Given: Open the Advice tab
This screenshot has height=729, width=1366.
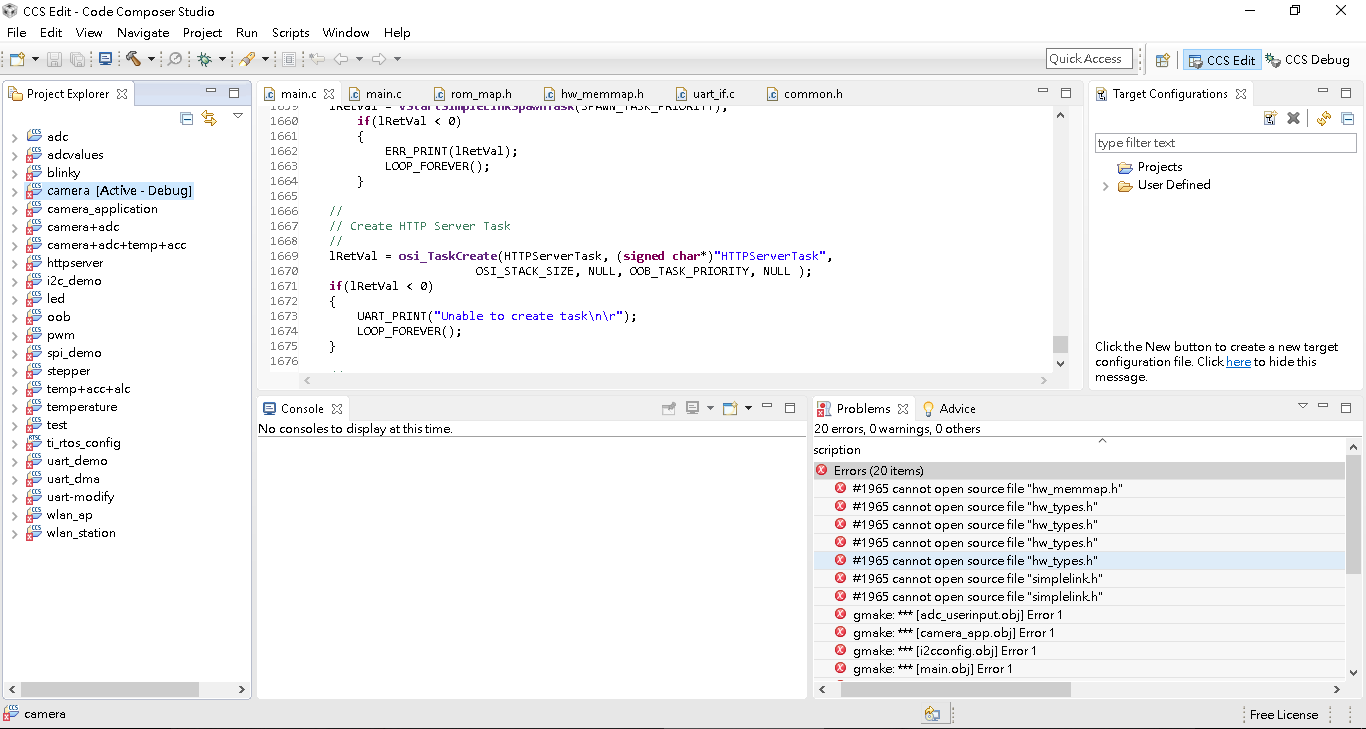Looking at the screenshot, I should [x=957, y=408].
